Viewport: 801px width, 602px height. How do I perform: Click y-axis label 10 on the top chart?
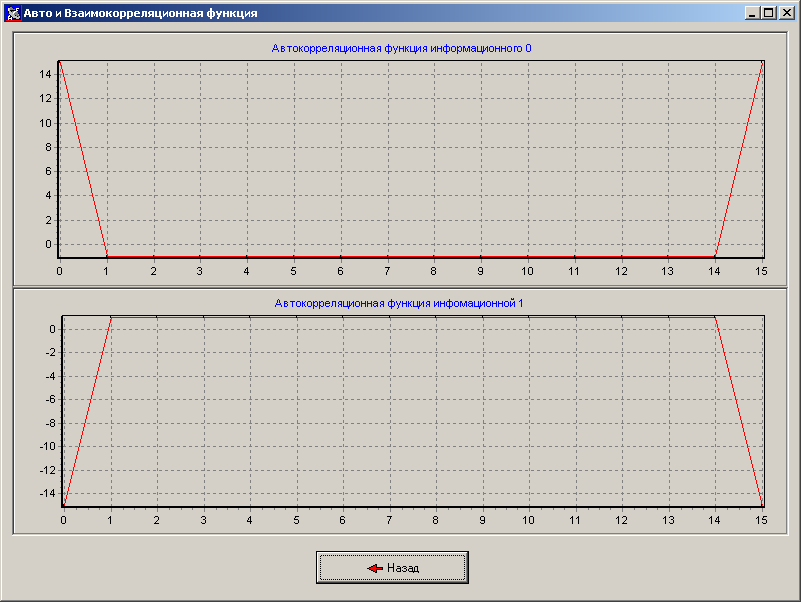[x=45, y=123]
